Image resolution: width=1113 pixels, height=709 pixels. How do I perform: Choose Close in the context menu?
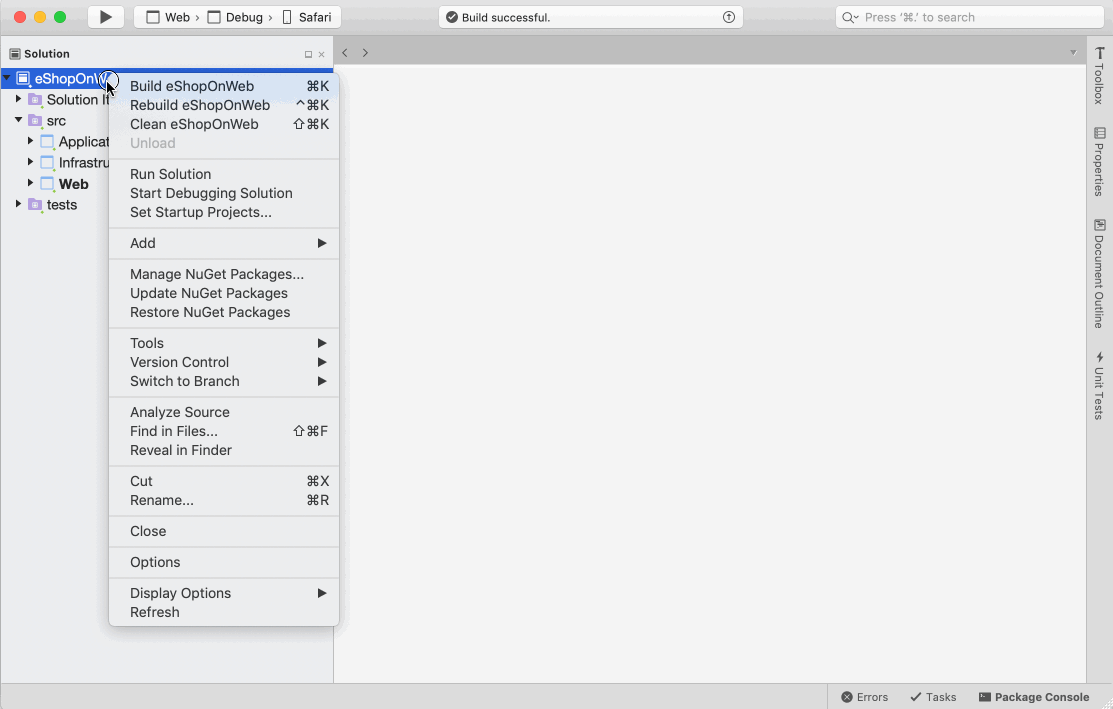click(x=224, y=531)
